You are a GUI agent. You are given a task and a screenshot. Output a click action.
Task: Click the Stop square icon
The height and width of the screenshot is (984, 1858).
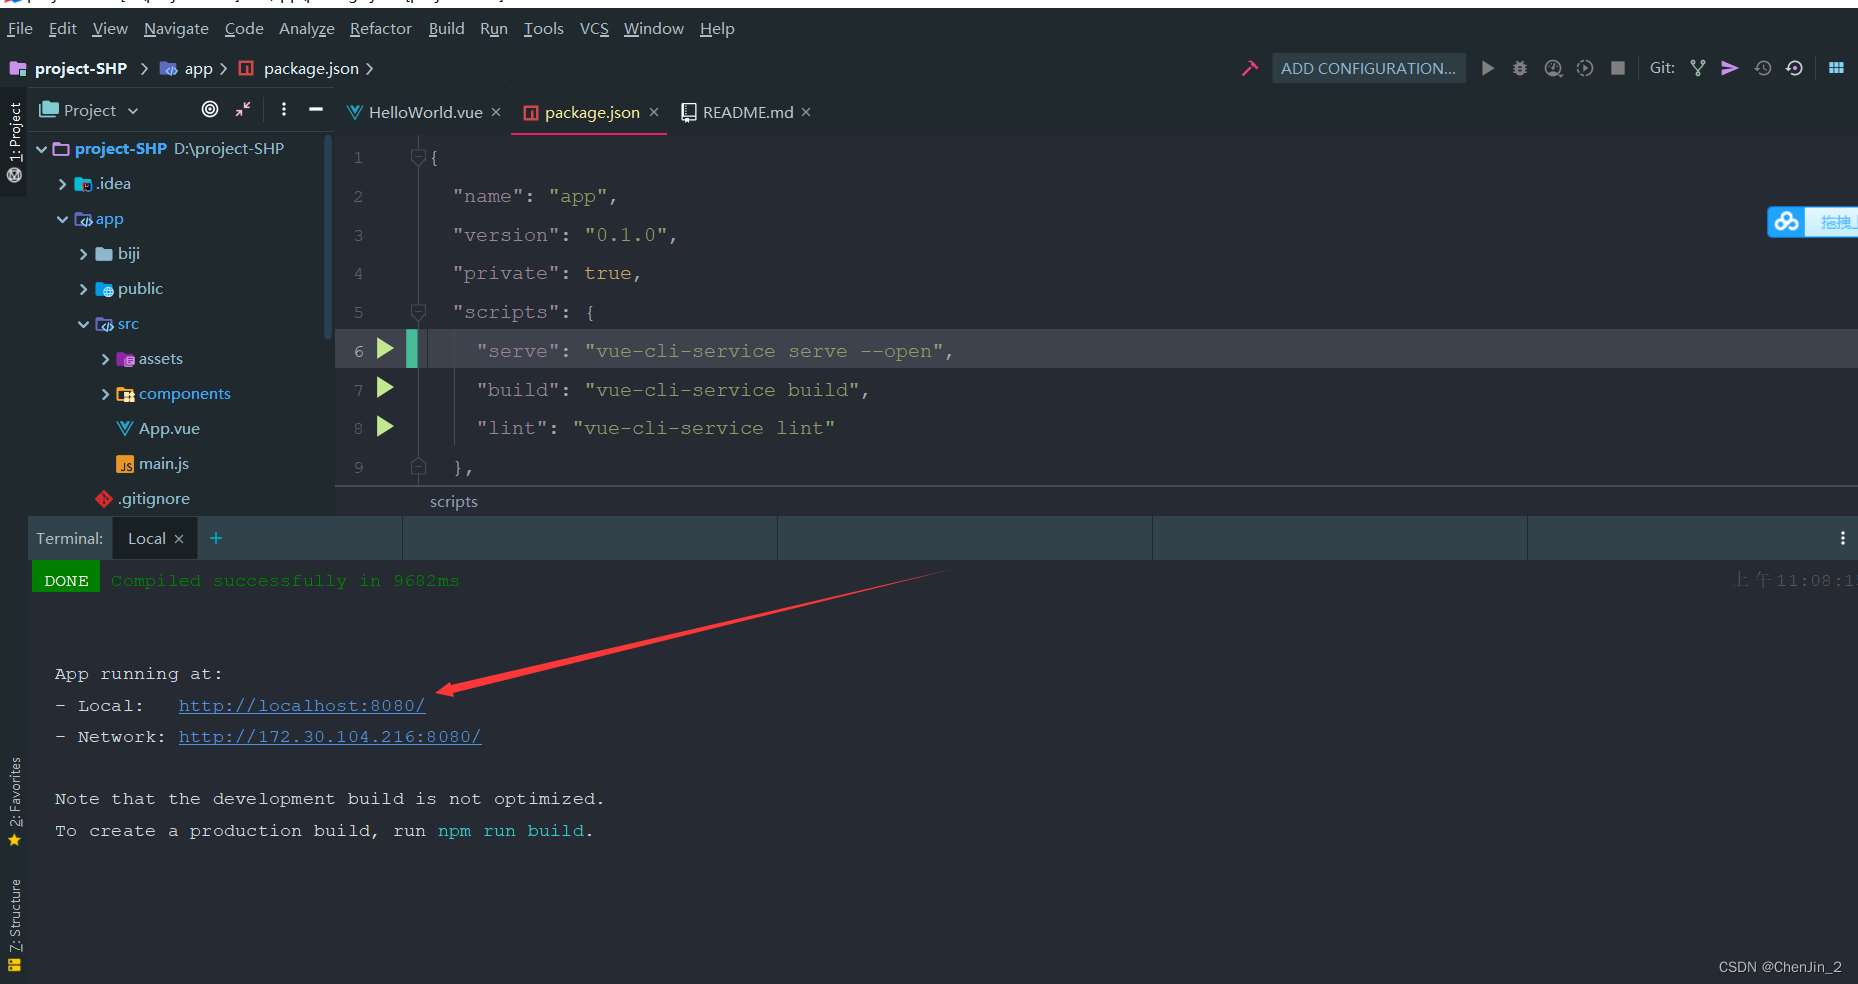1618,68
